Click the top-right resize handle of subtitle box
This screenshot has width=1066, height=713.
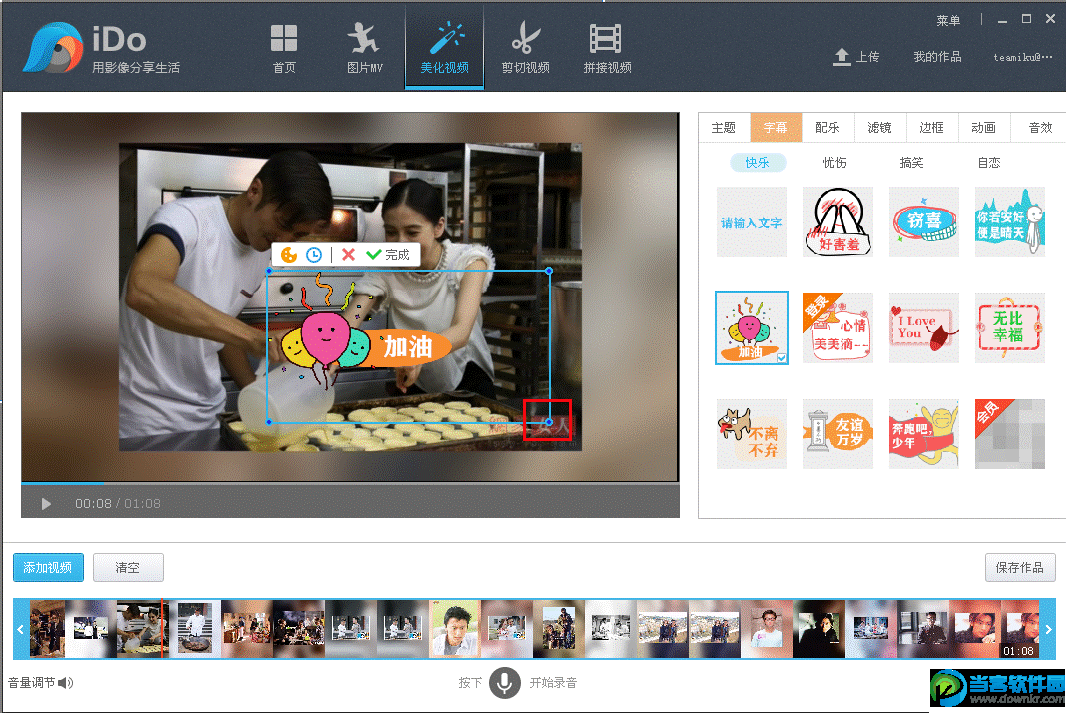(549, 271)
